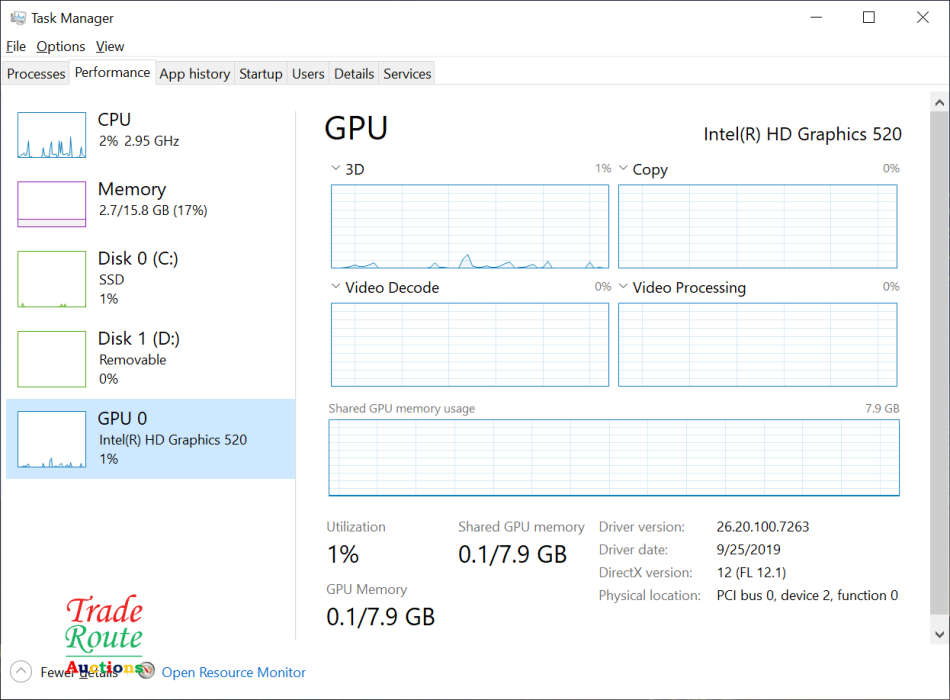Click the scroll down arrow on scrollbar

point(938,634)
